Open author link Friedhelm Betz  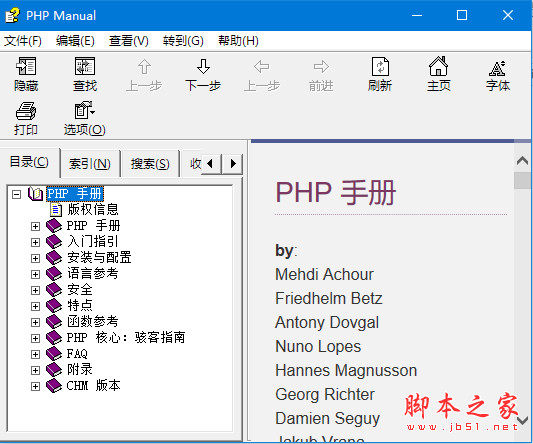pos(329,298)
